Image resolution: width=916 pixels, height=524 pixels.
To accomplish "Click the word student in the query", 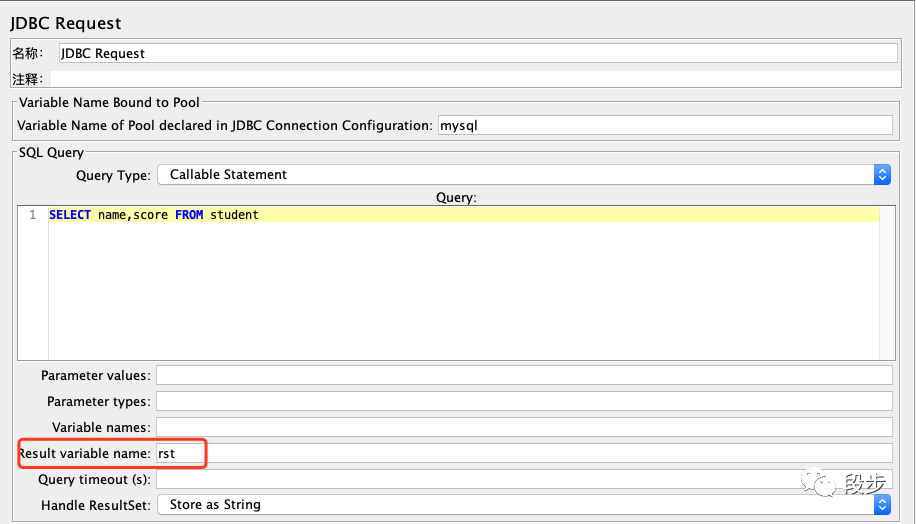I will [x=234, y=215].
